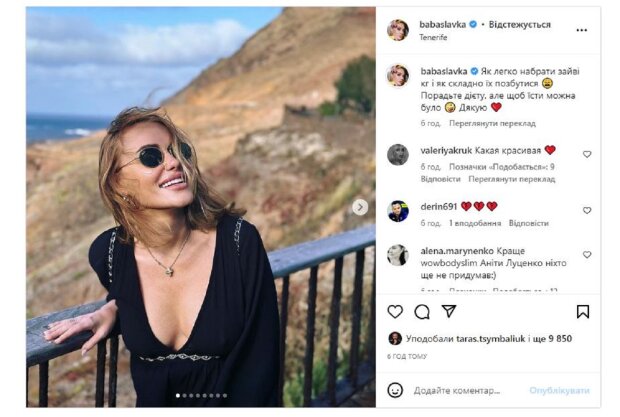Save the post with the bookmark icon

(583, 311)
